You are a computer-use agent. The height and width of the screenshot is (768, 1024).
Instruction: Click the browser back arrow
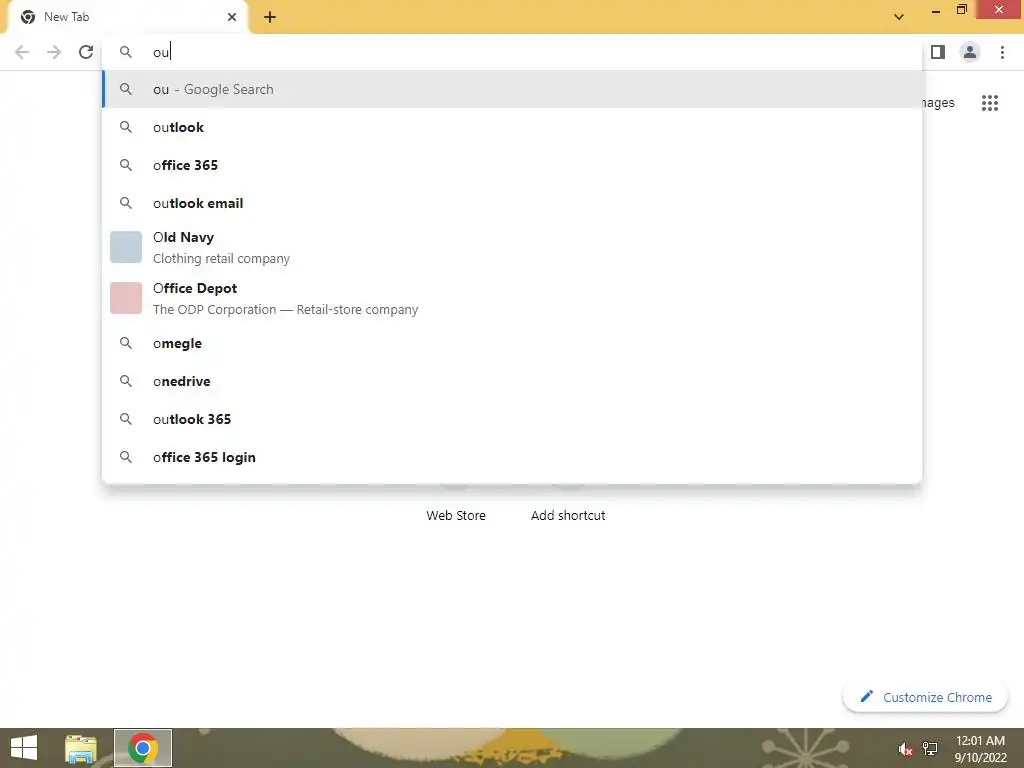pyautogui.click(x=22, y=52)
